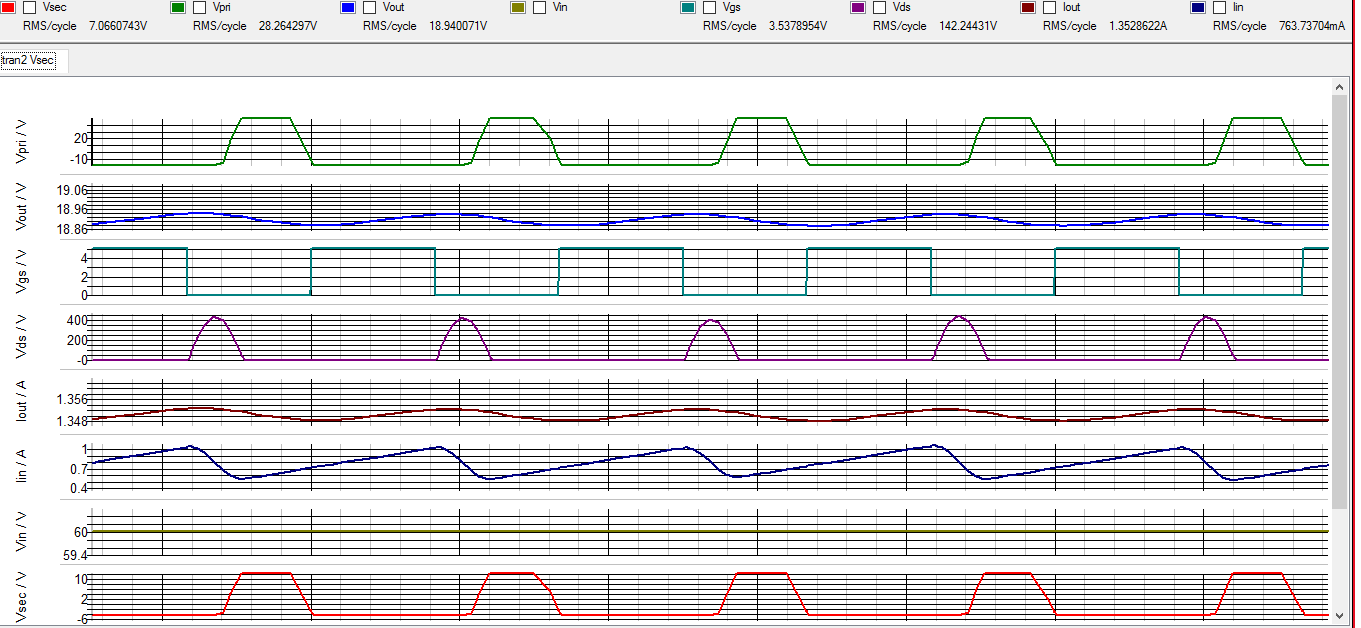This screenshot has width=1361, height=628.
Task: Tick the Vgs curve checkbox
Action: [x=709, y=7]
